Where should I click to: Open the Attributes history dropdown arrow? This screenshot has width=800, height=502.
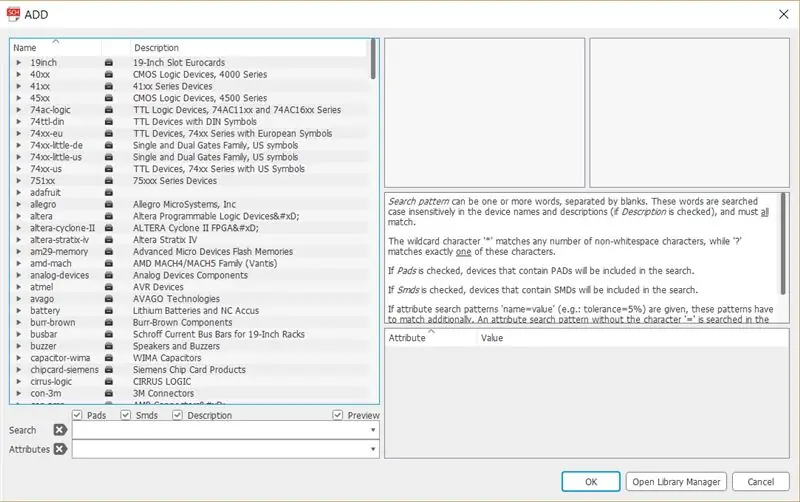tap(373, 449)
